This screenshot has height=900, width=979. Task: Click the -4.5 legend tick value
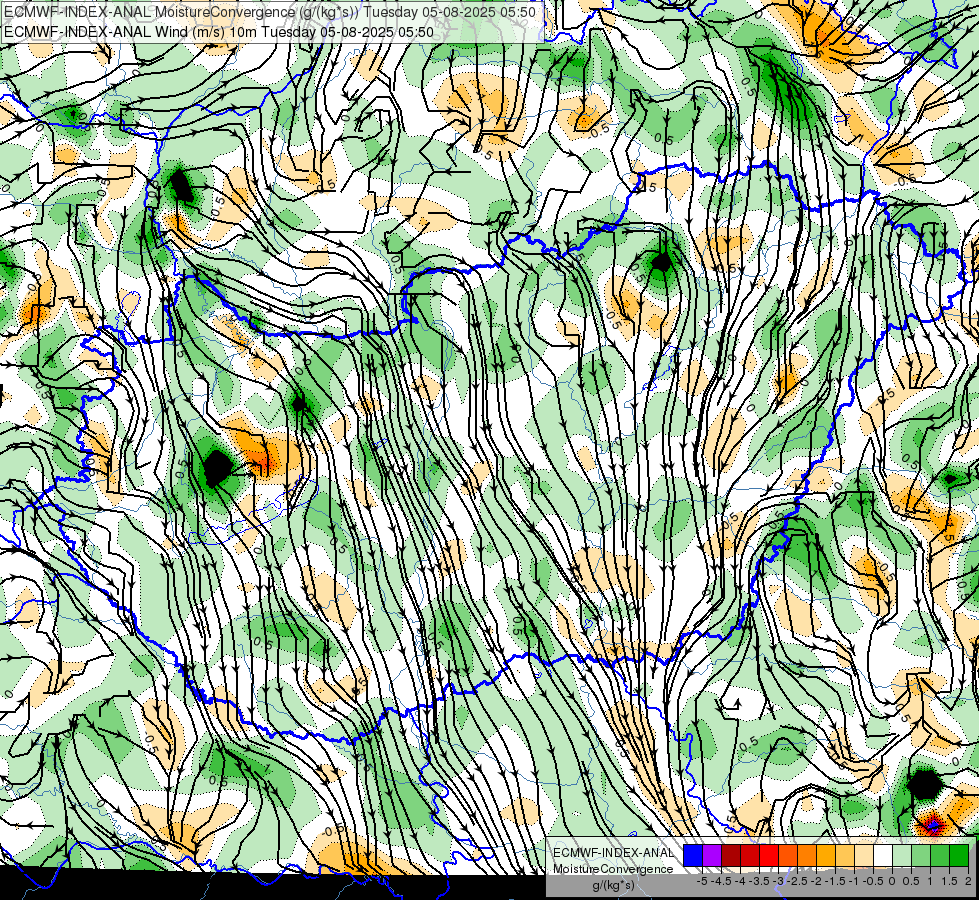[722, 881]
